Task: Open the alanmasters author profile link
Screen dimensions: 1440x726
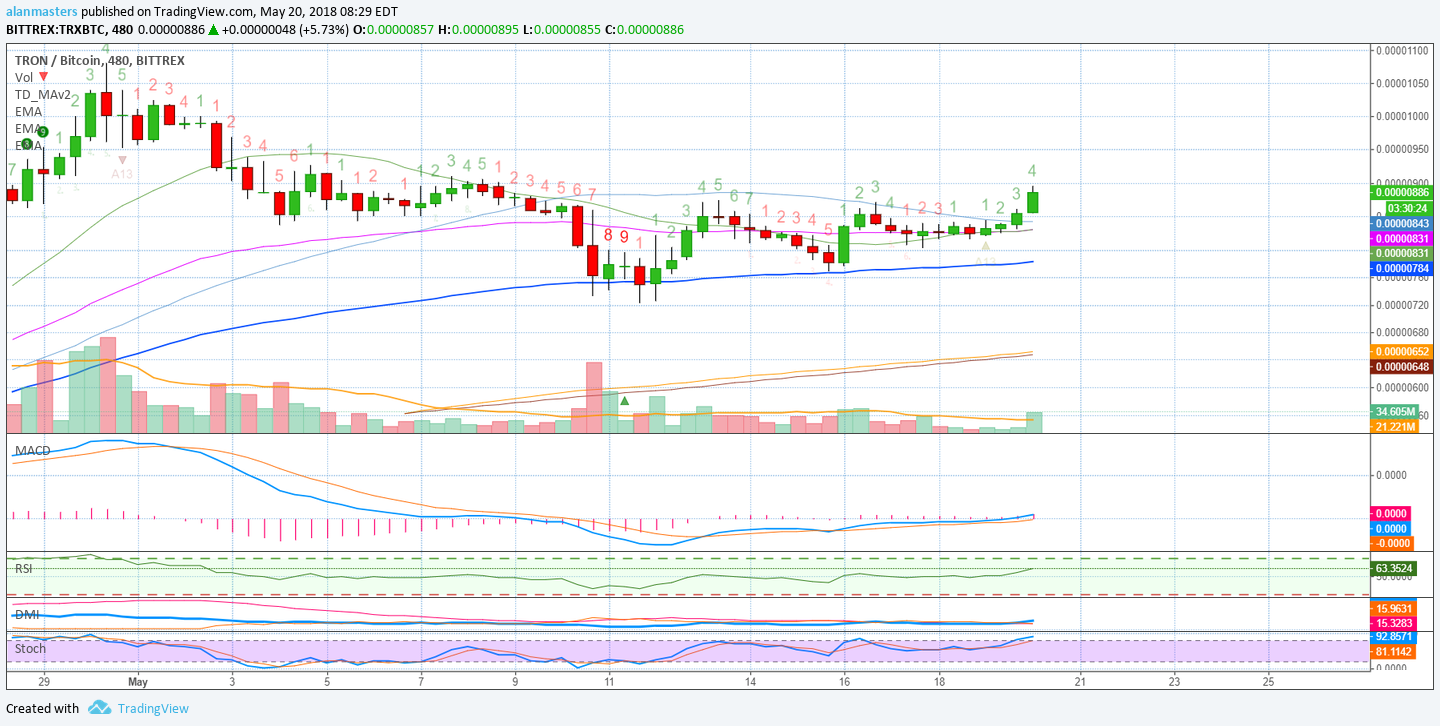Action: tap(42, 11)
